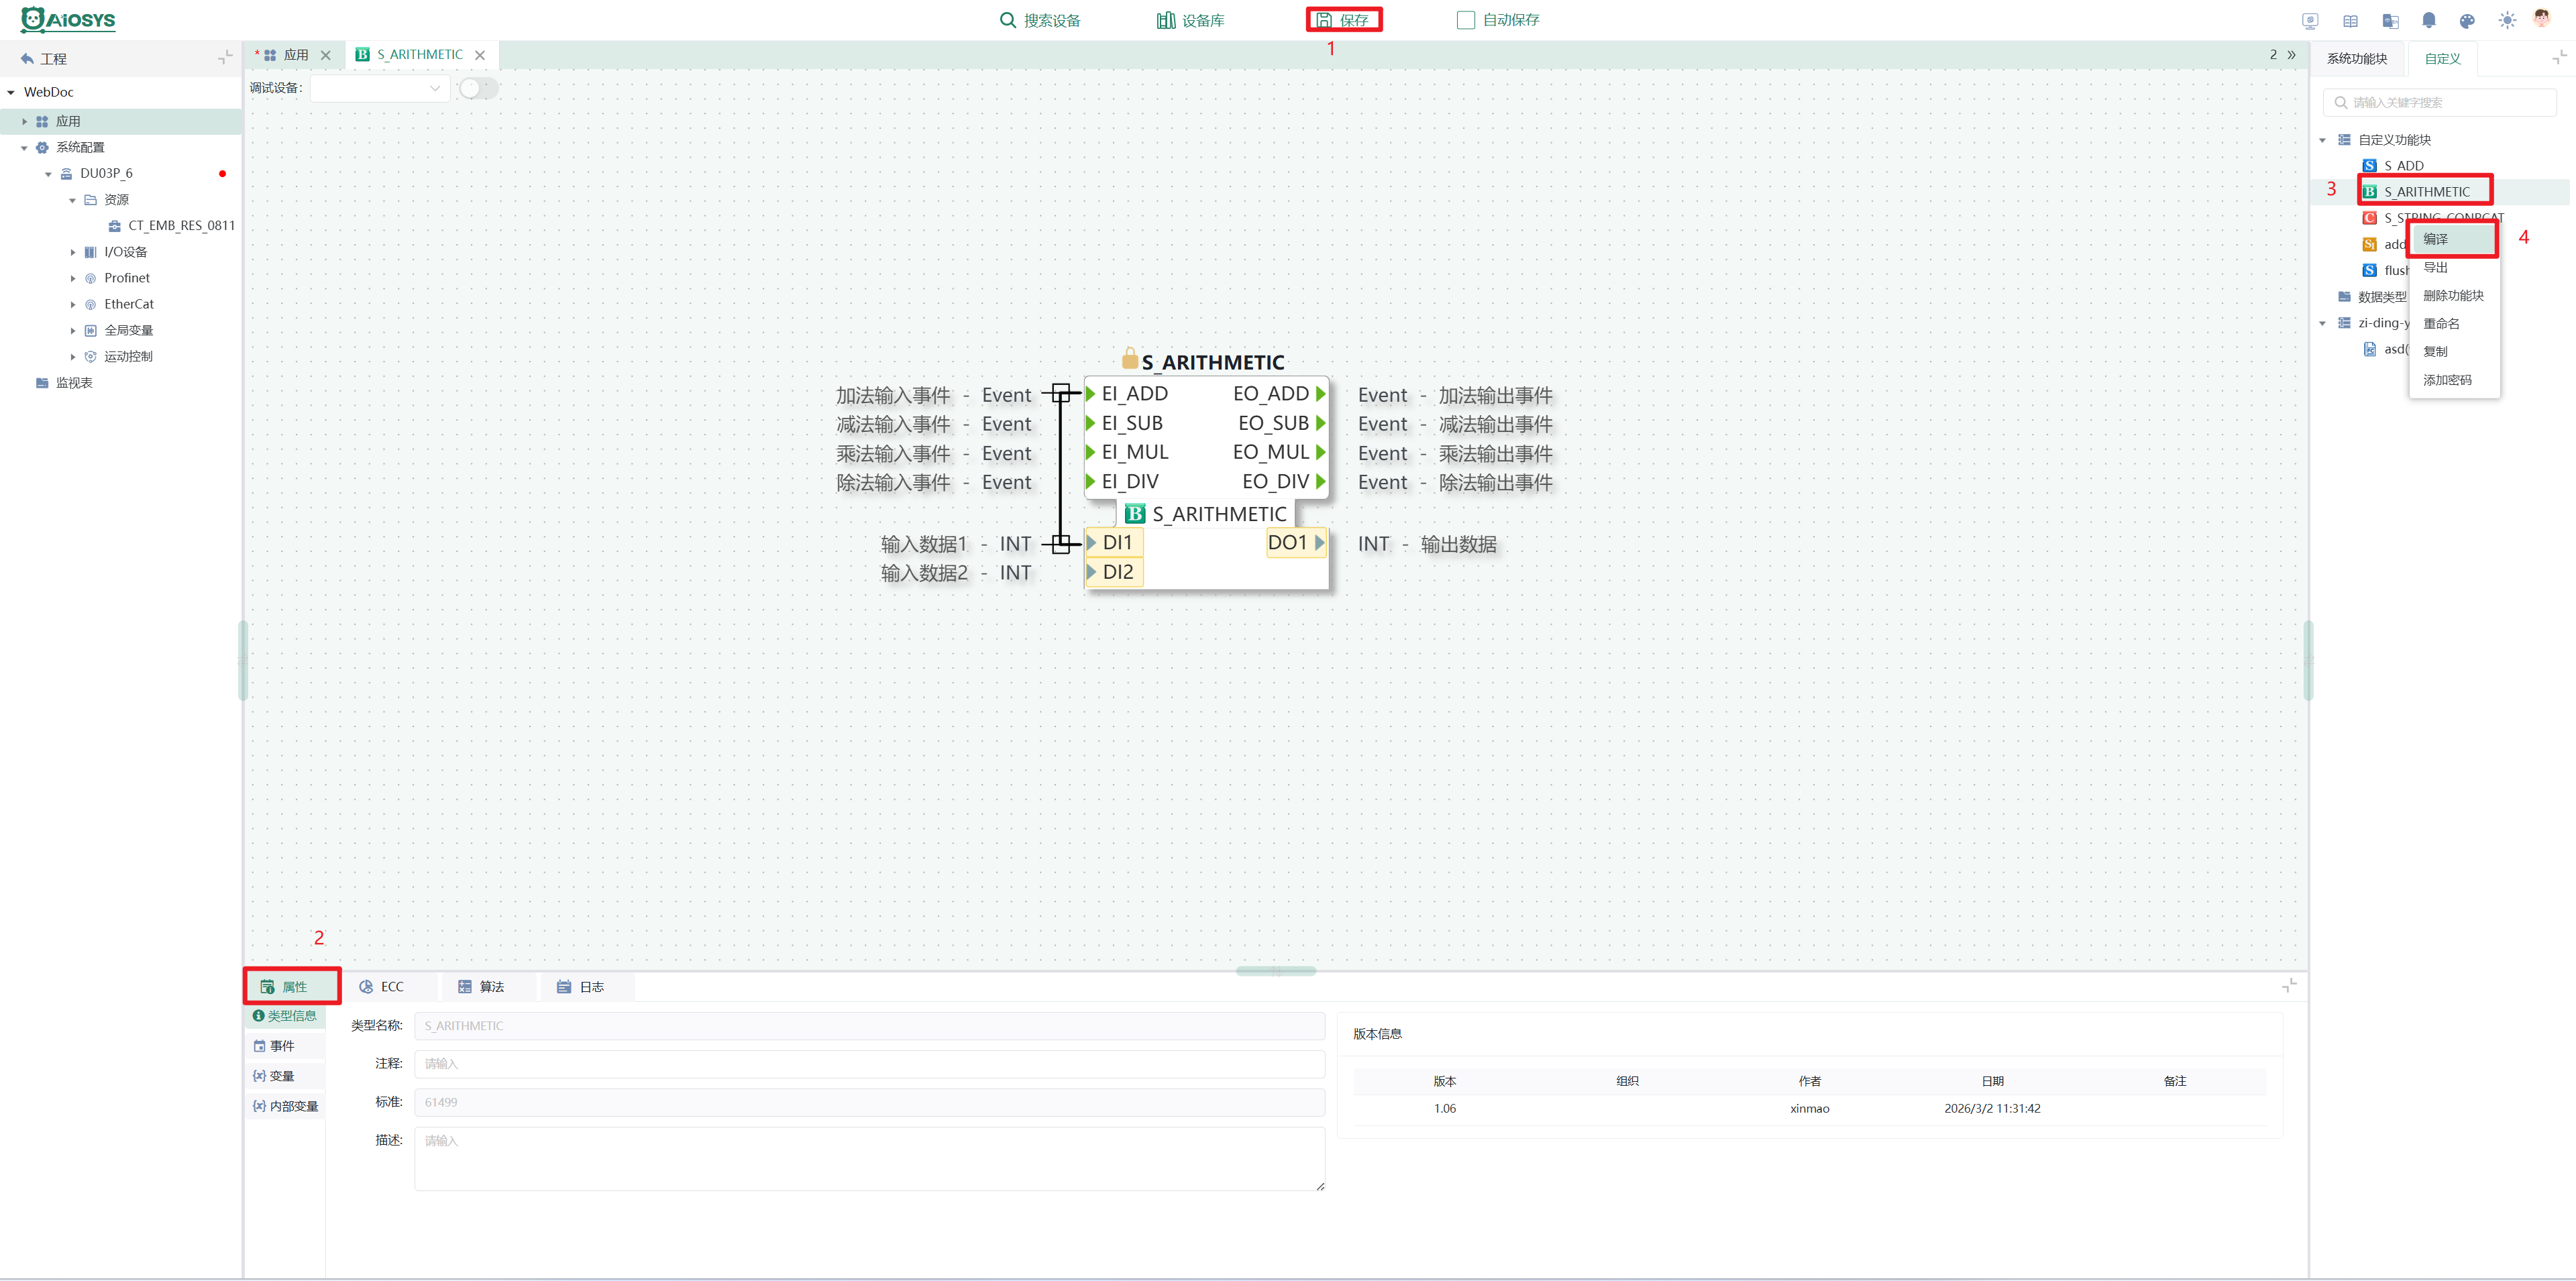Close the 应用 editor tab
The image size is (2576, 1281).
click(326, 55)
